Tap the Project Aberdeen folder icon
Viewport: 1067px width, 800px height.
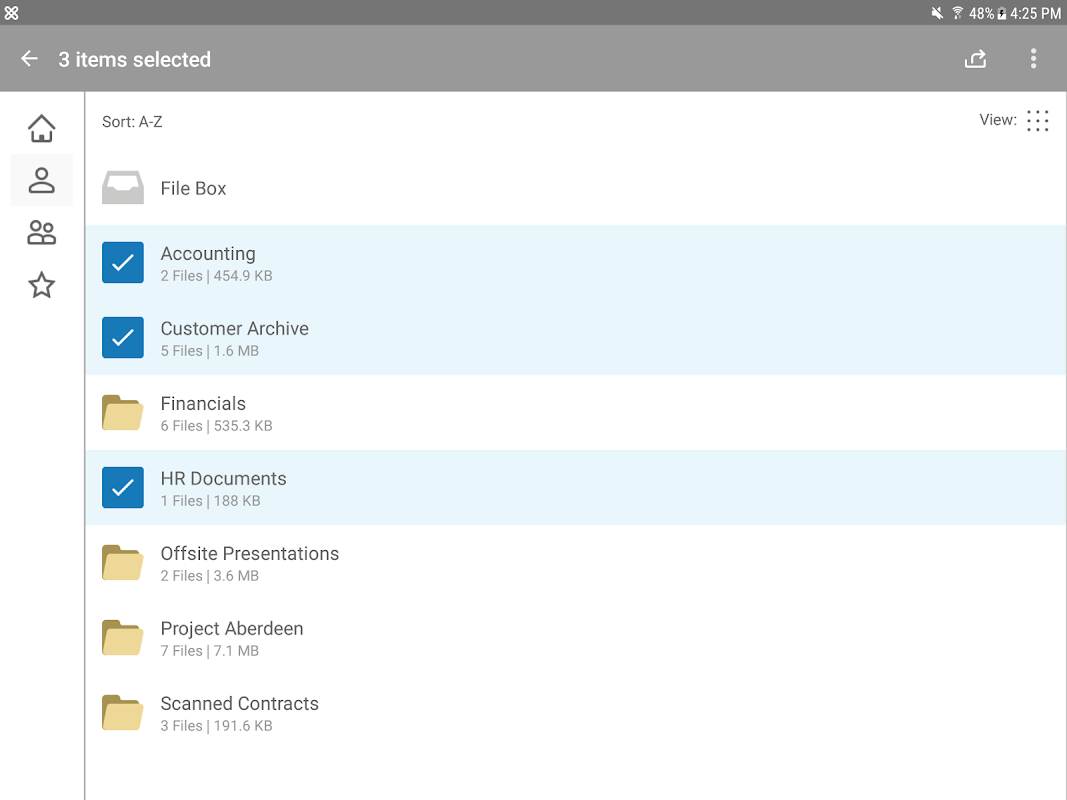pos(123,638)
